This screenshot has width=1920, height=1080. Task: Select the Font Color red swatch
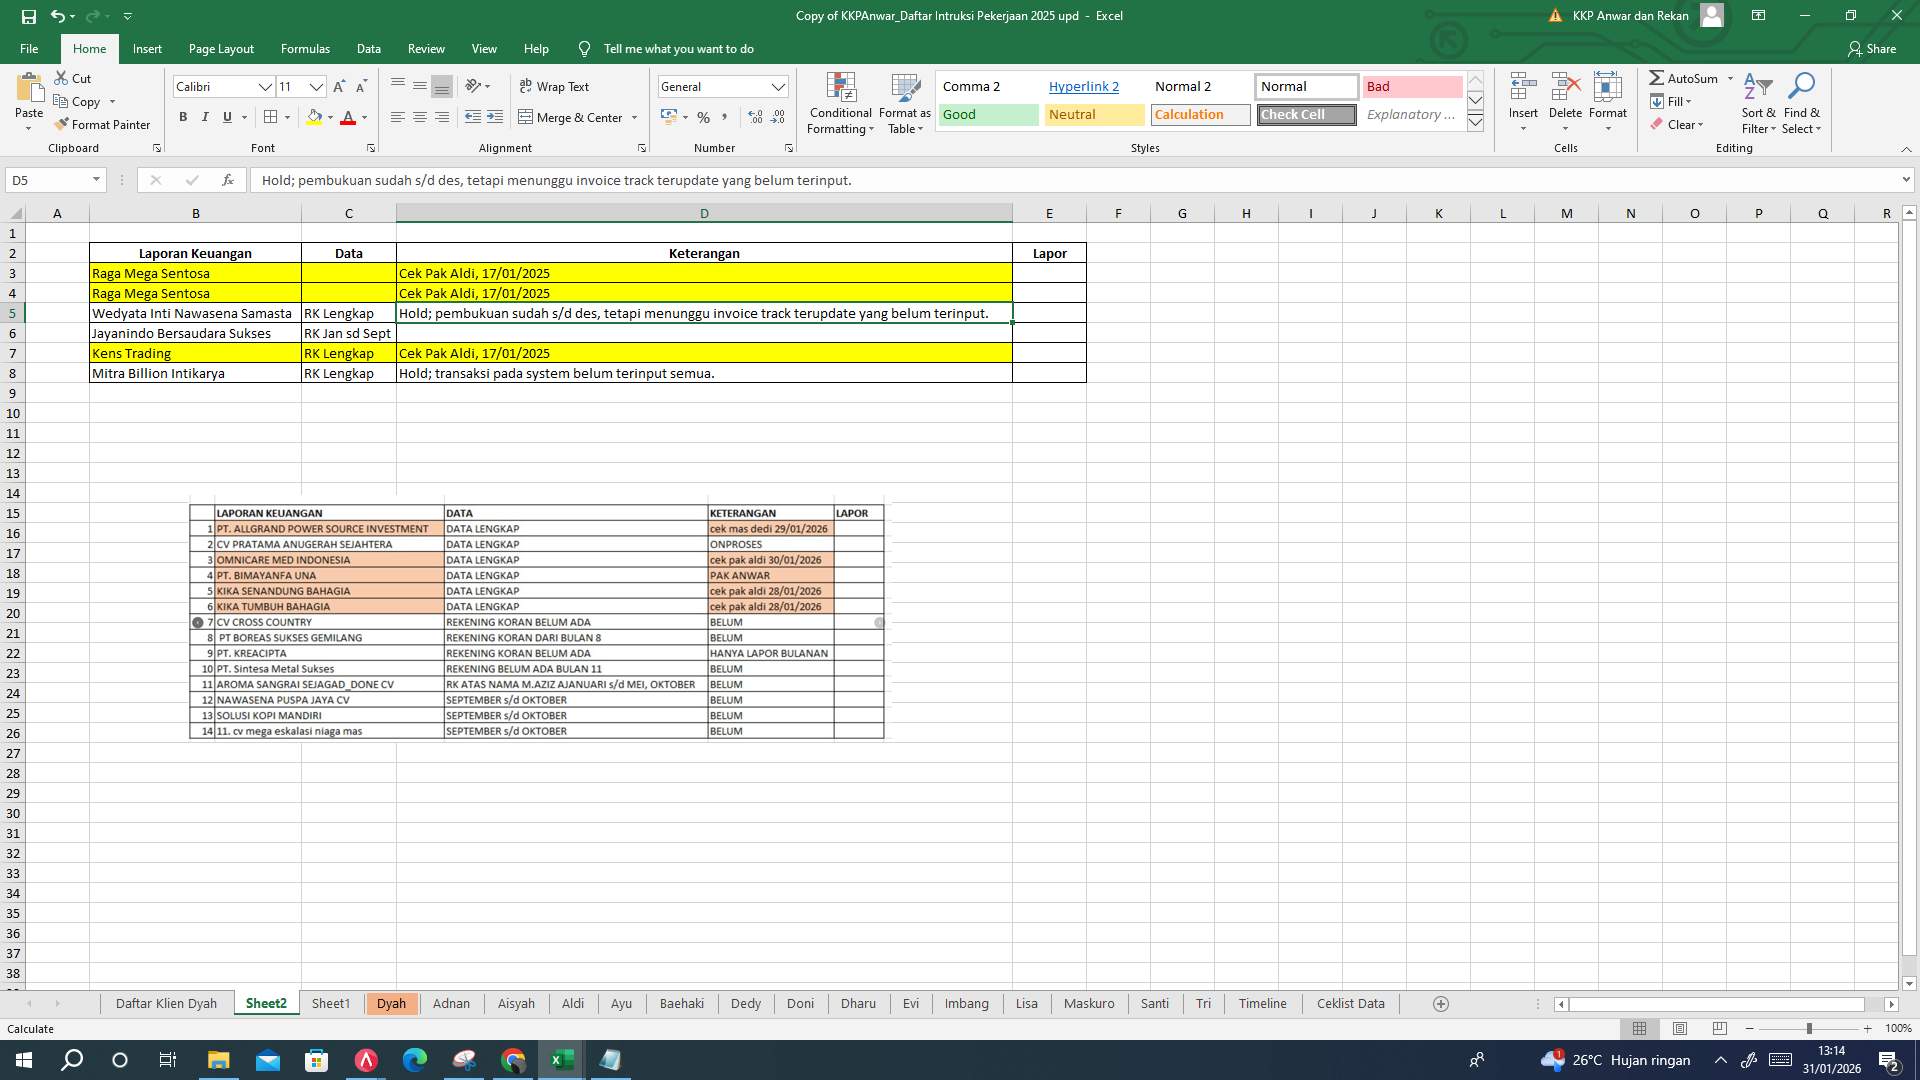(x=348, y=117)
